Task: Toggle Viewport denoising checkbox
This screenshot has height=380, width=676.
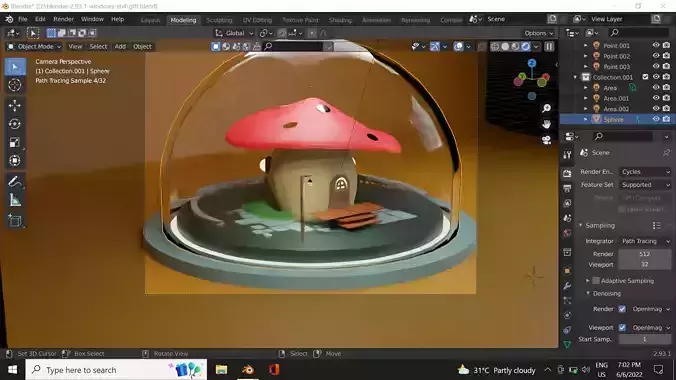Action: click(622, 328)
